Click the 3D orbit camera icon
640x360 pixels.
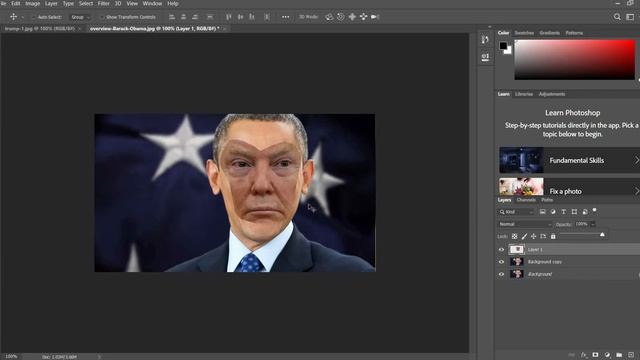(329, 17)
